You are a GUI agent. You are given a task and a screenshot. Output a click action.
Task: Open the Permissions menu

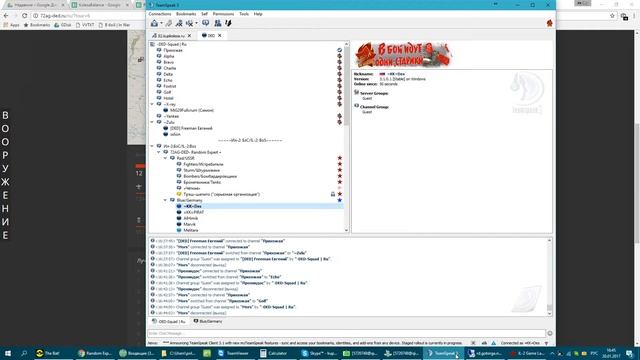click(223, 14)
